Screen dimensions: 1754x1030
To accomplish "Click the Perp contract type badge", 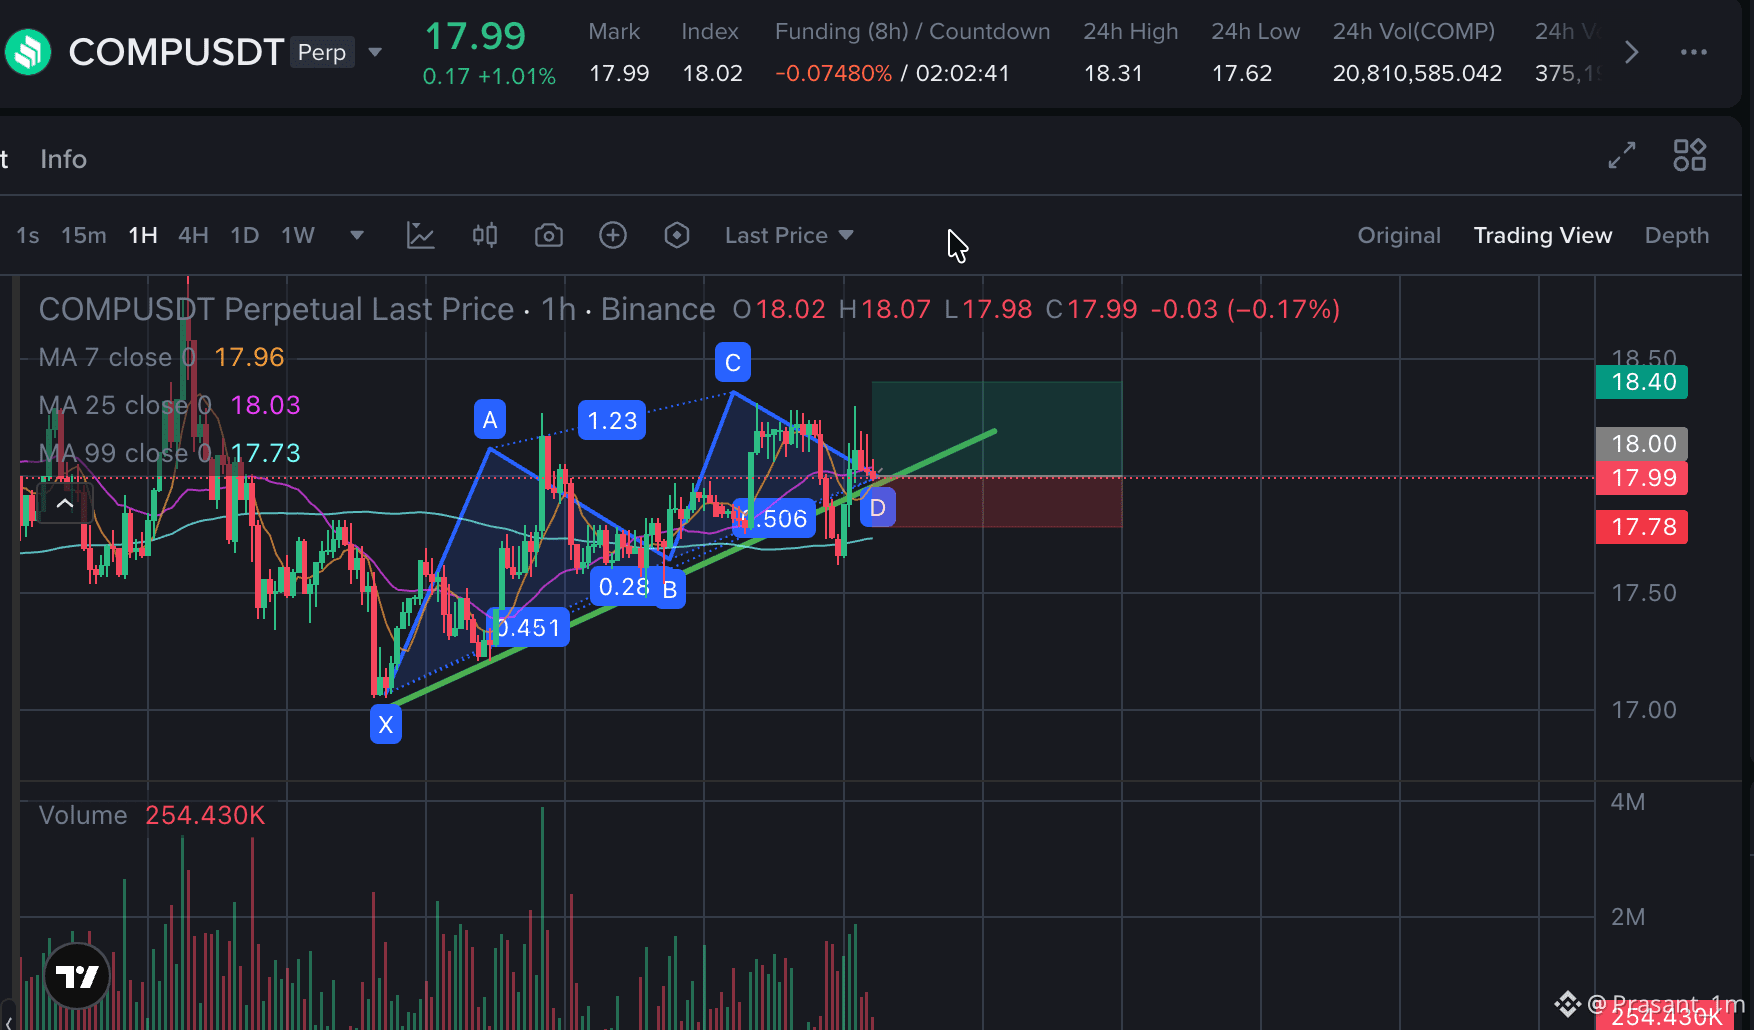I will point(322,52).
